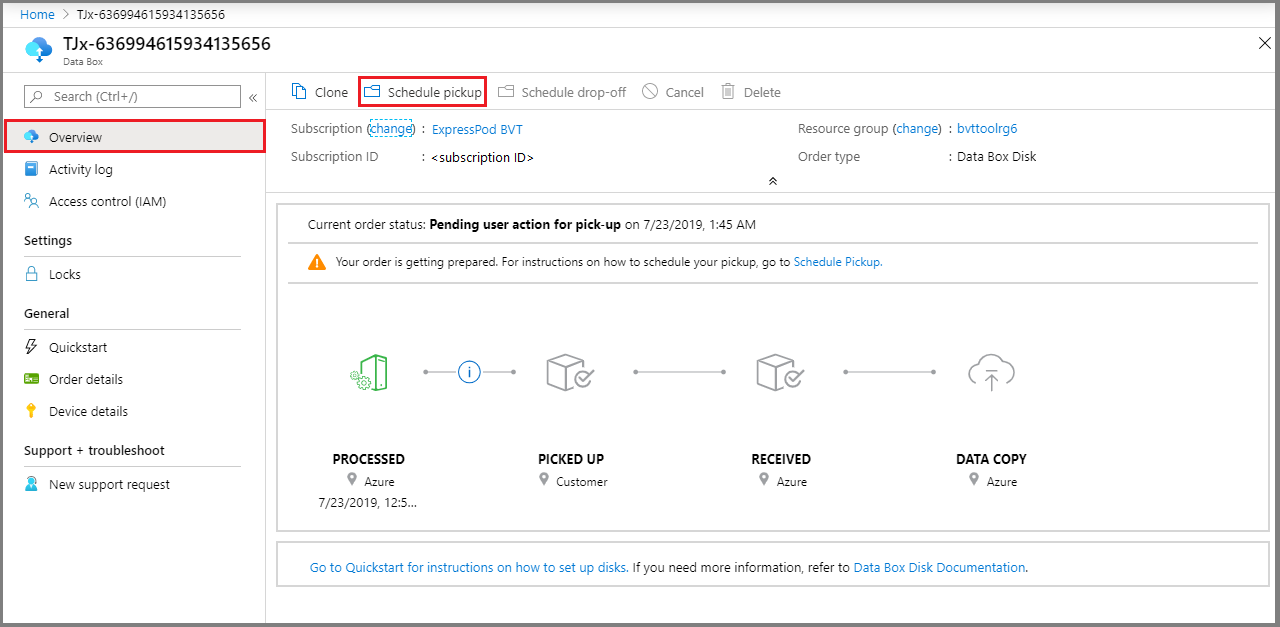Open Device details in sidebar
The height and width of the screenshot is (627, 1280).
(88, 412)
